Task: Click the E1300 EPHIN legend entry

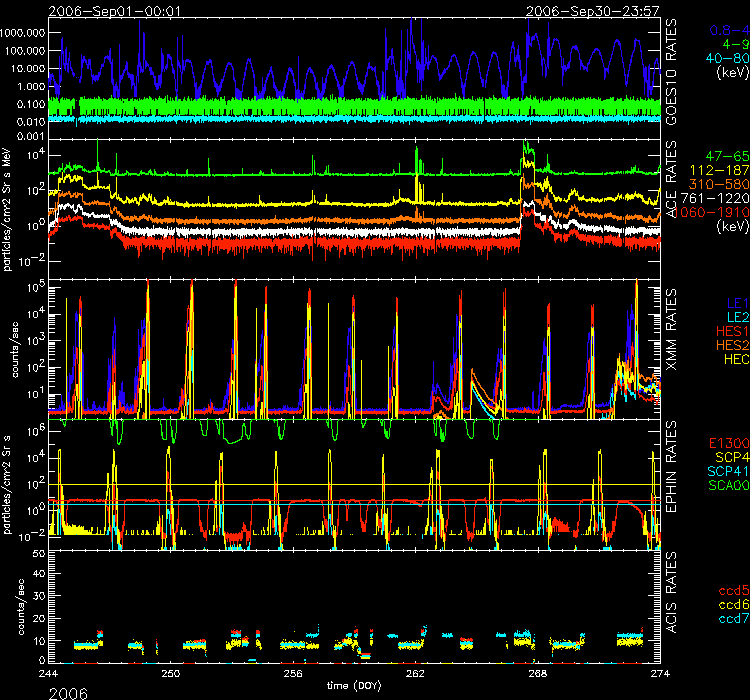Action: (x=724, y=442)
